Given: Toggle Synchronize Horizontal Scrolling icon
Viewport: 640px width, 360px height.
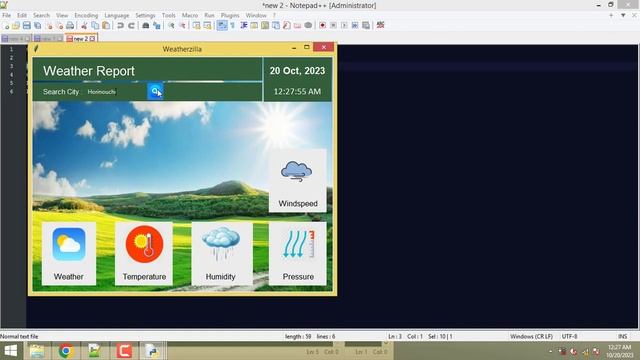Looking at the screenshot, I should pos(207,25).
